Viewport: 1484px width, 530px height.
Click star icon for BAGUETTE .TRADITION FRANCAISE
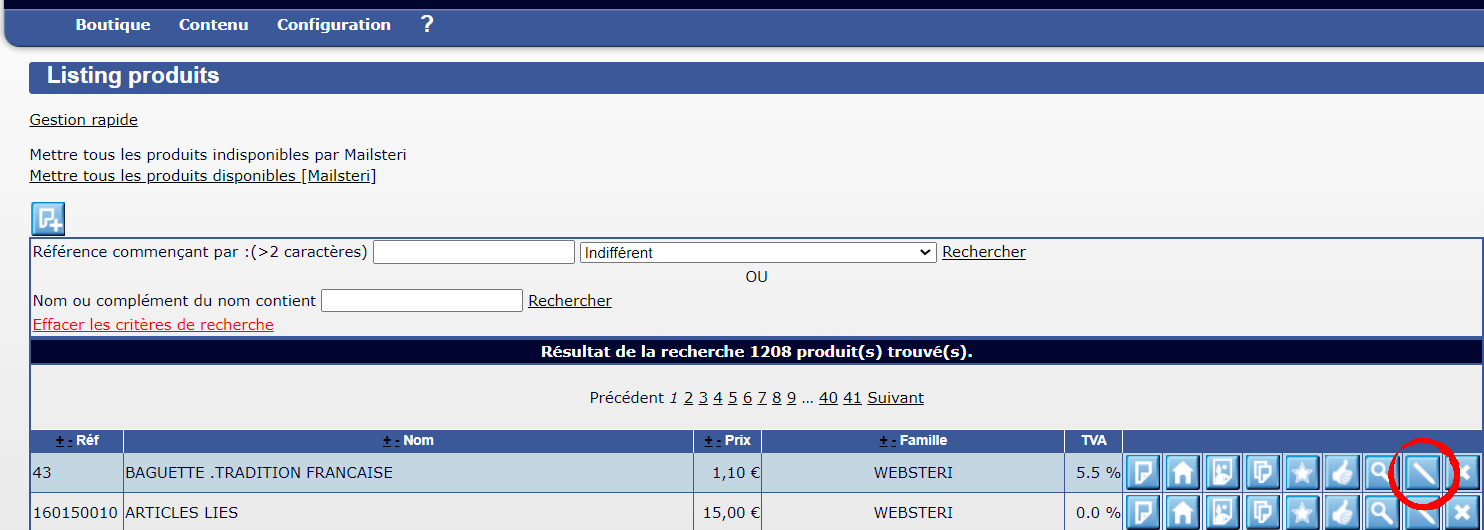click(x=1302, y=472)
